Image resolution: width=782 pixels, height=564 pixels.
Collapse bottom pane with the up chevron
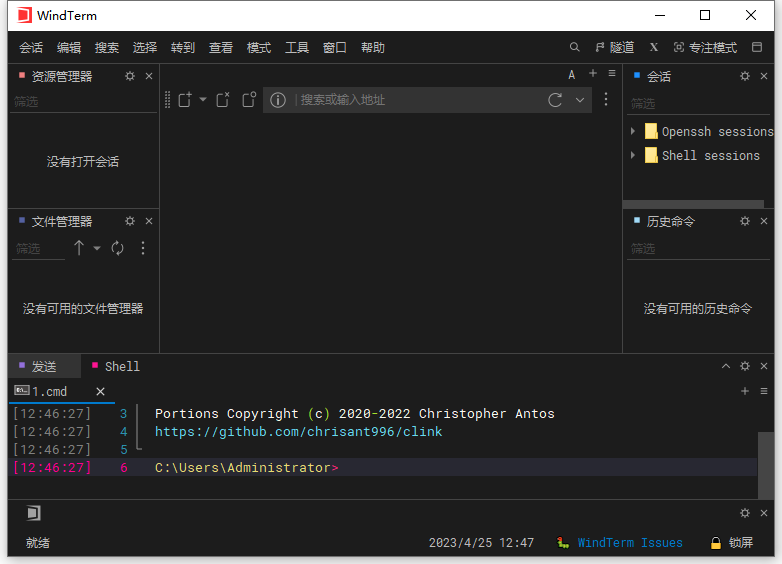tap(726, 367)
